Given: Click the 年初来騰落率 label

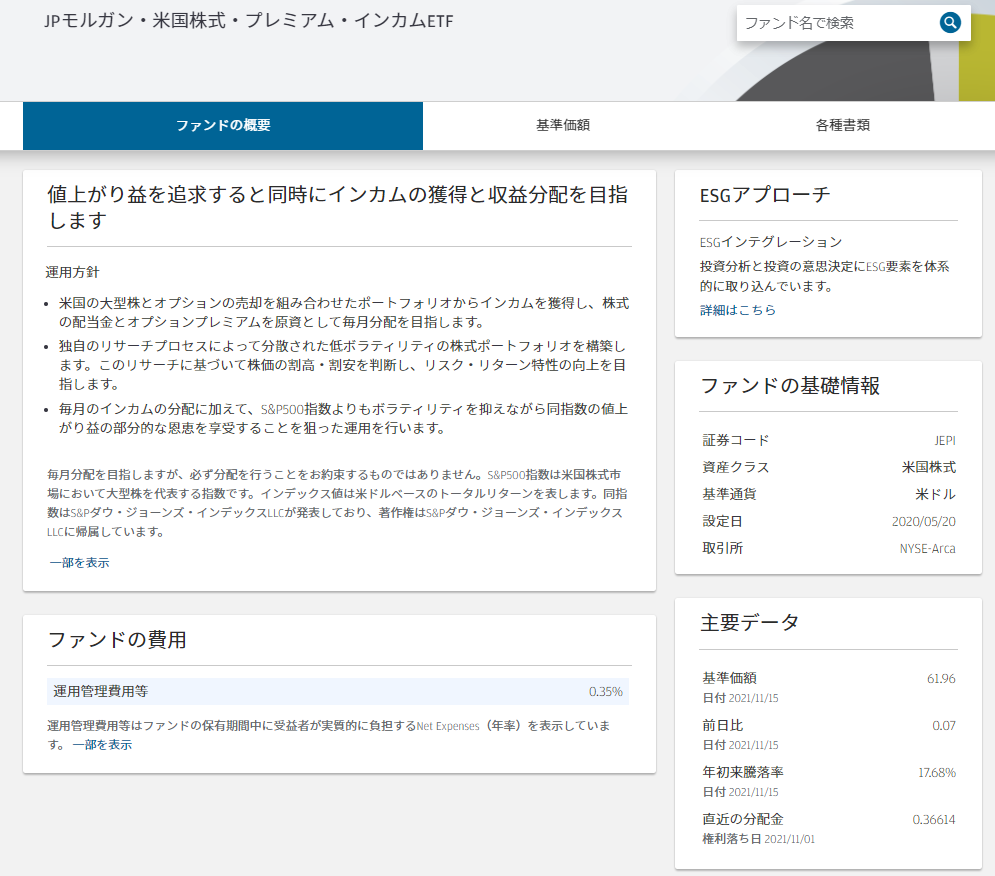Looking at the screenshot, I should (x=742, y=773).
